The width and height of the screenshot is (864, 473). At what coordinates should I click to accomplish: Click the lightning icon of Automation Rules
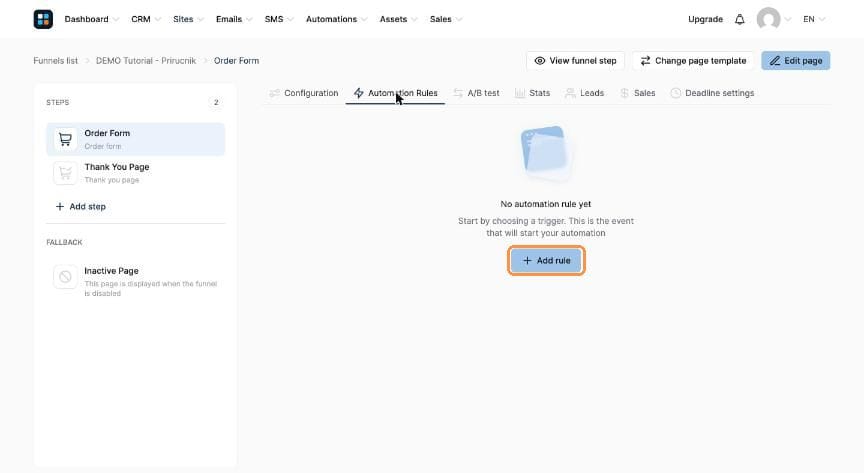click(359, 93)
